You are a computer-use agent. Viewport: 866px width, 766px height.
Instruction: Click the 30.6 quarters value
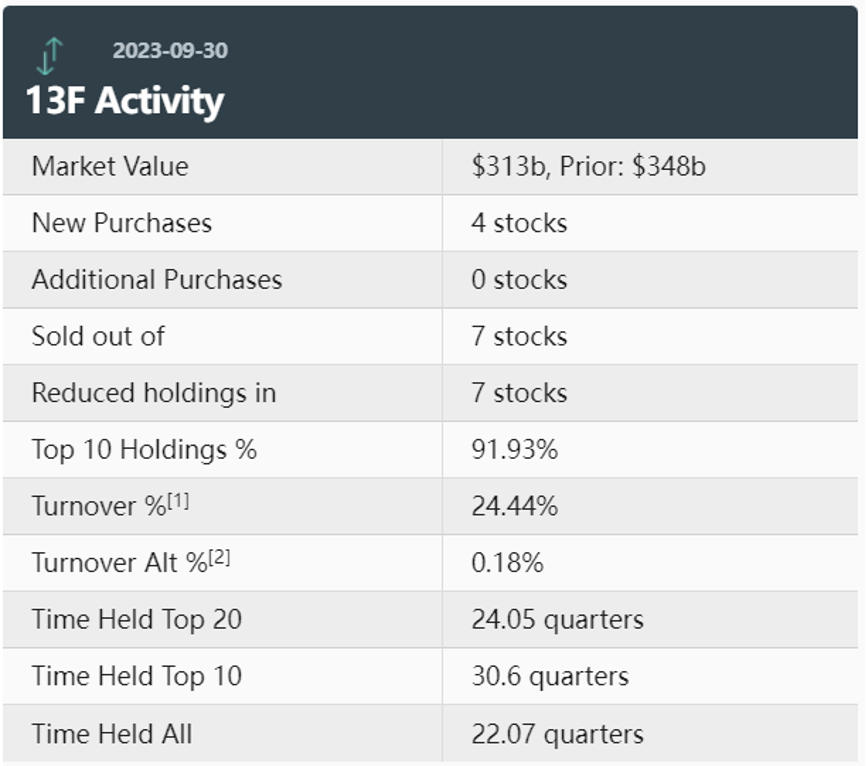[x=550, y=676]
